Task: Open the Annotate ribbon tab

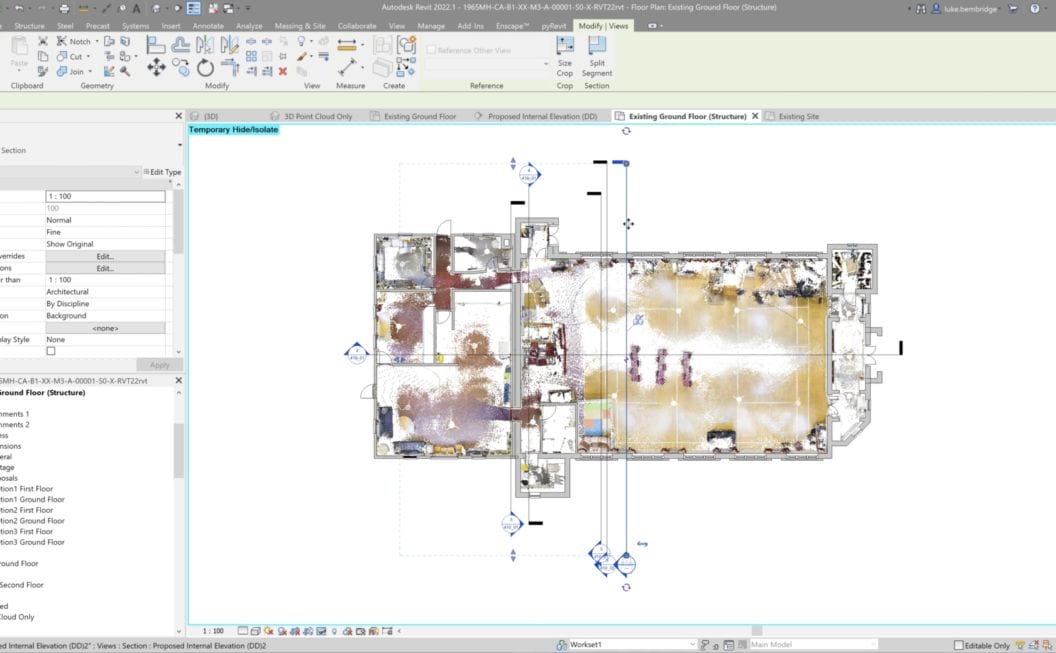Action: [x=208, y=26]
